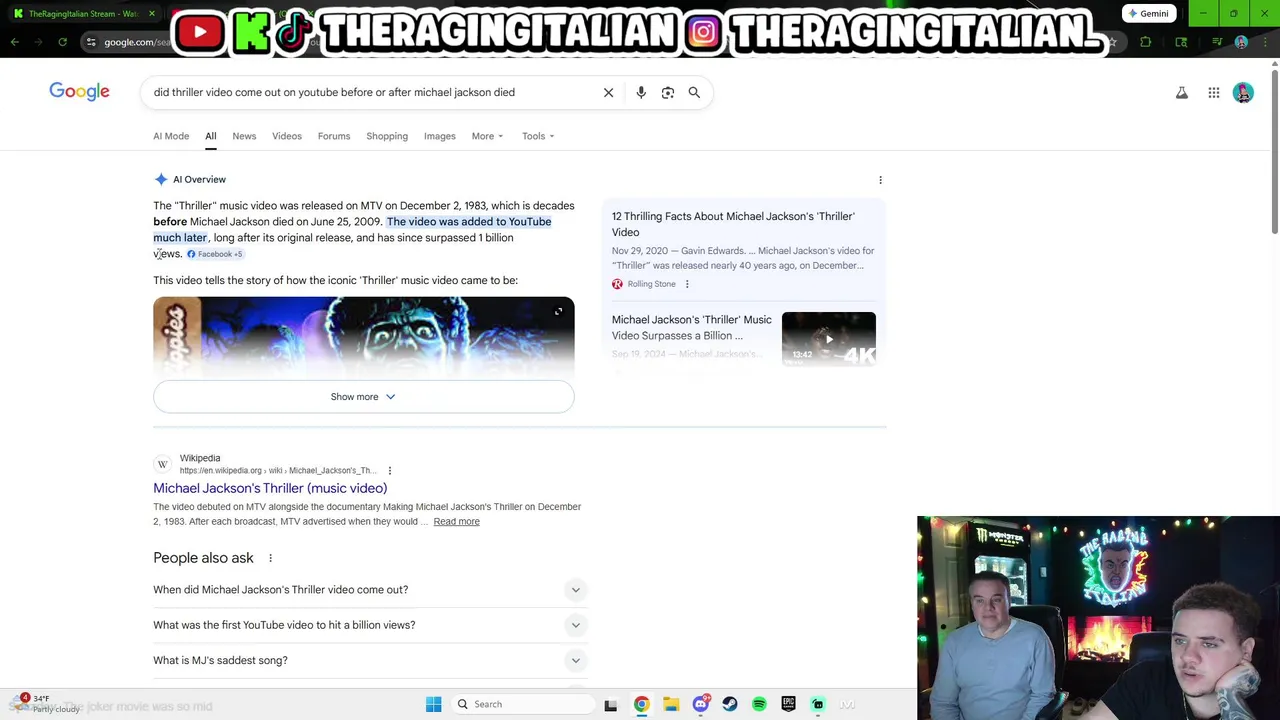The height and width of the screenshot is (720, 1280).
Task: Open the Tools dropdown
Action: pyautogui.click(x=538, y=136)
